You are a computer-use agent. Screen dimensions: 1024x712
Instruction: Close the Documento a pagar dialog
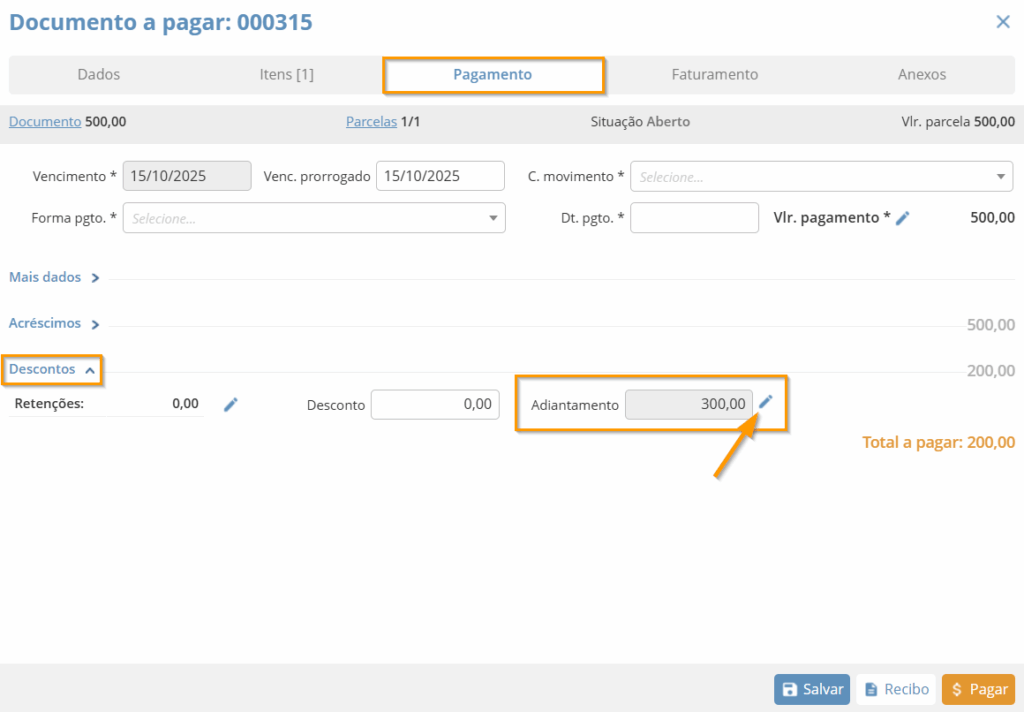click(1002, 22)
